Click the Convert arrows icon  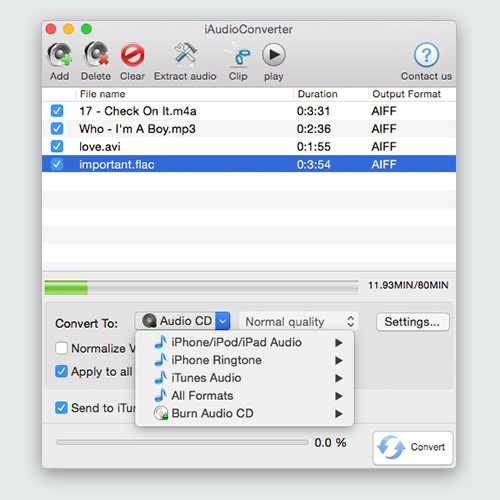pyautogui.click(x=391, y=447)
